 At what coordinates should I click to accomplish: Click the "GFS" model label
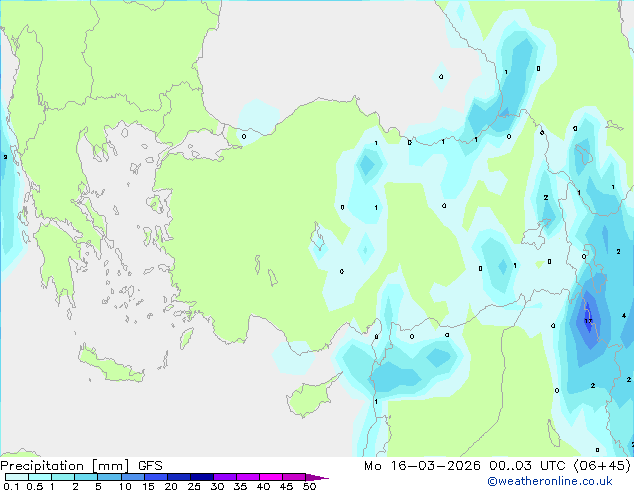150,466
